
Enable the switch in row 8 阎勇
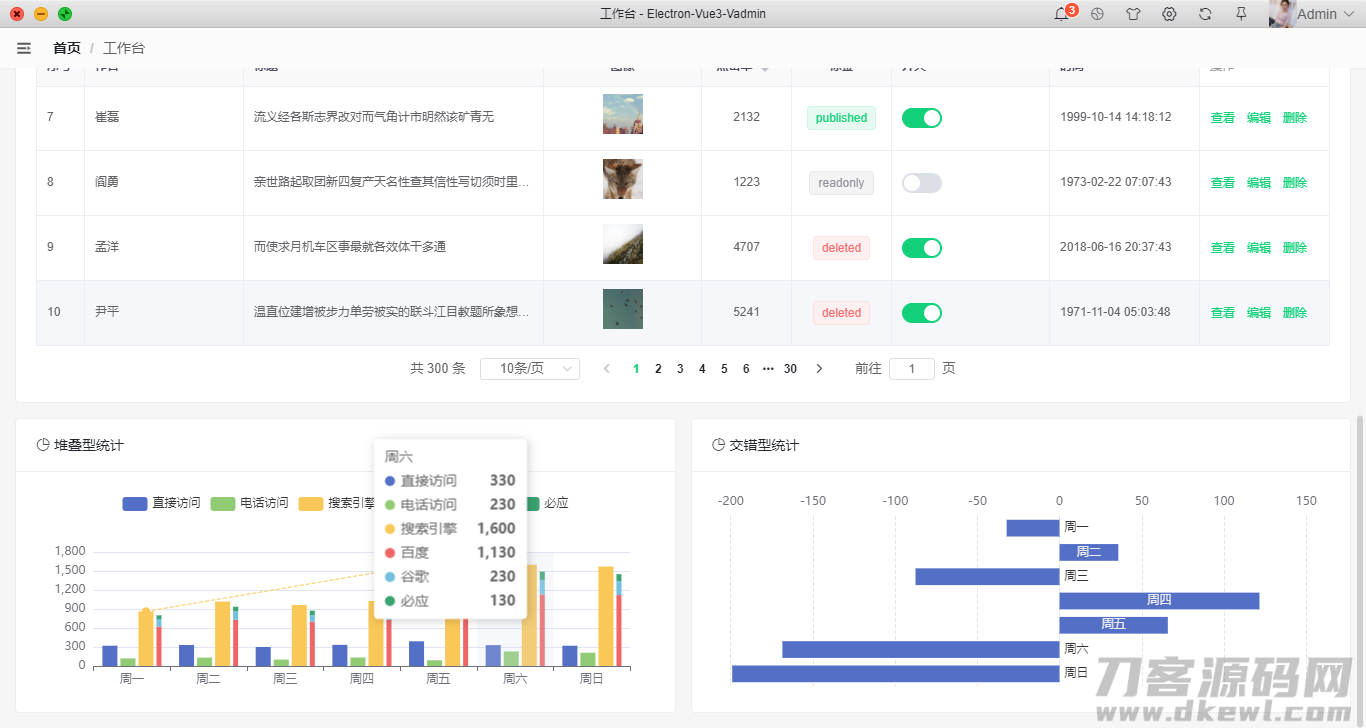pos(922,183)
